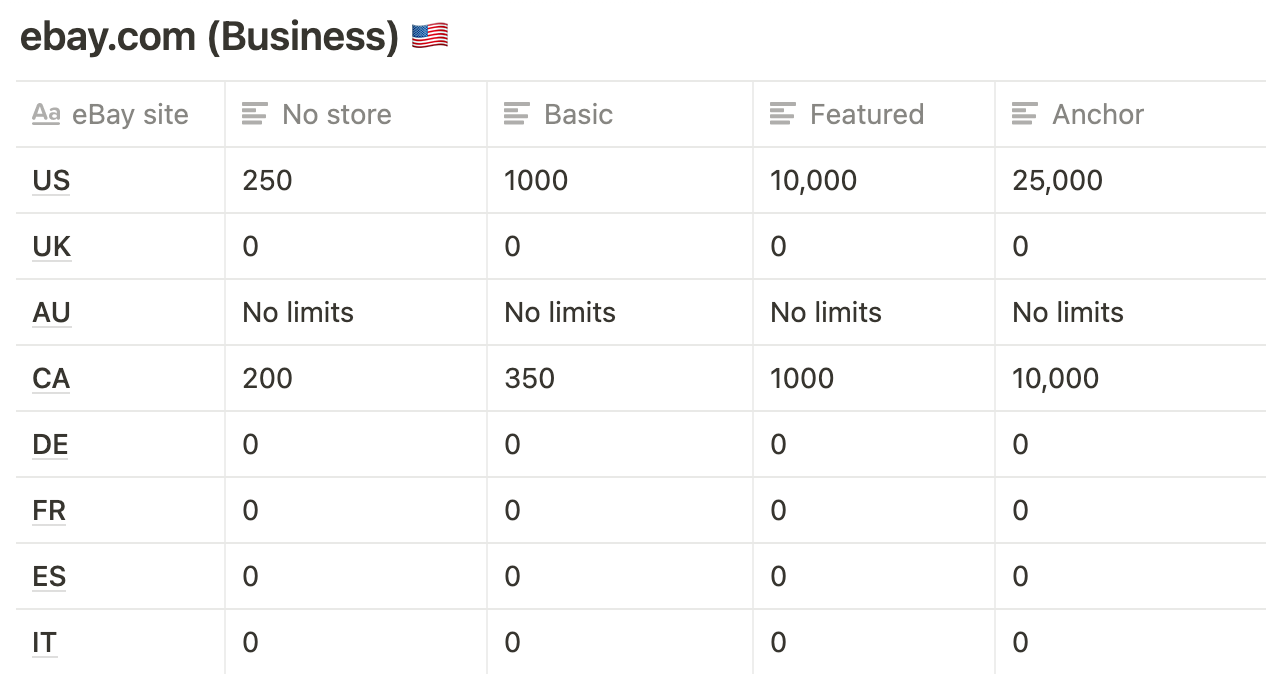Open the DE row page
1266x676 pixels.
click(x=50, y=444)
